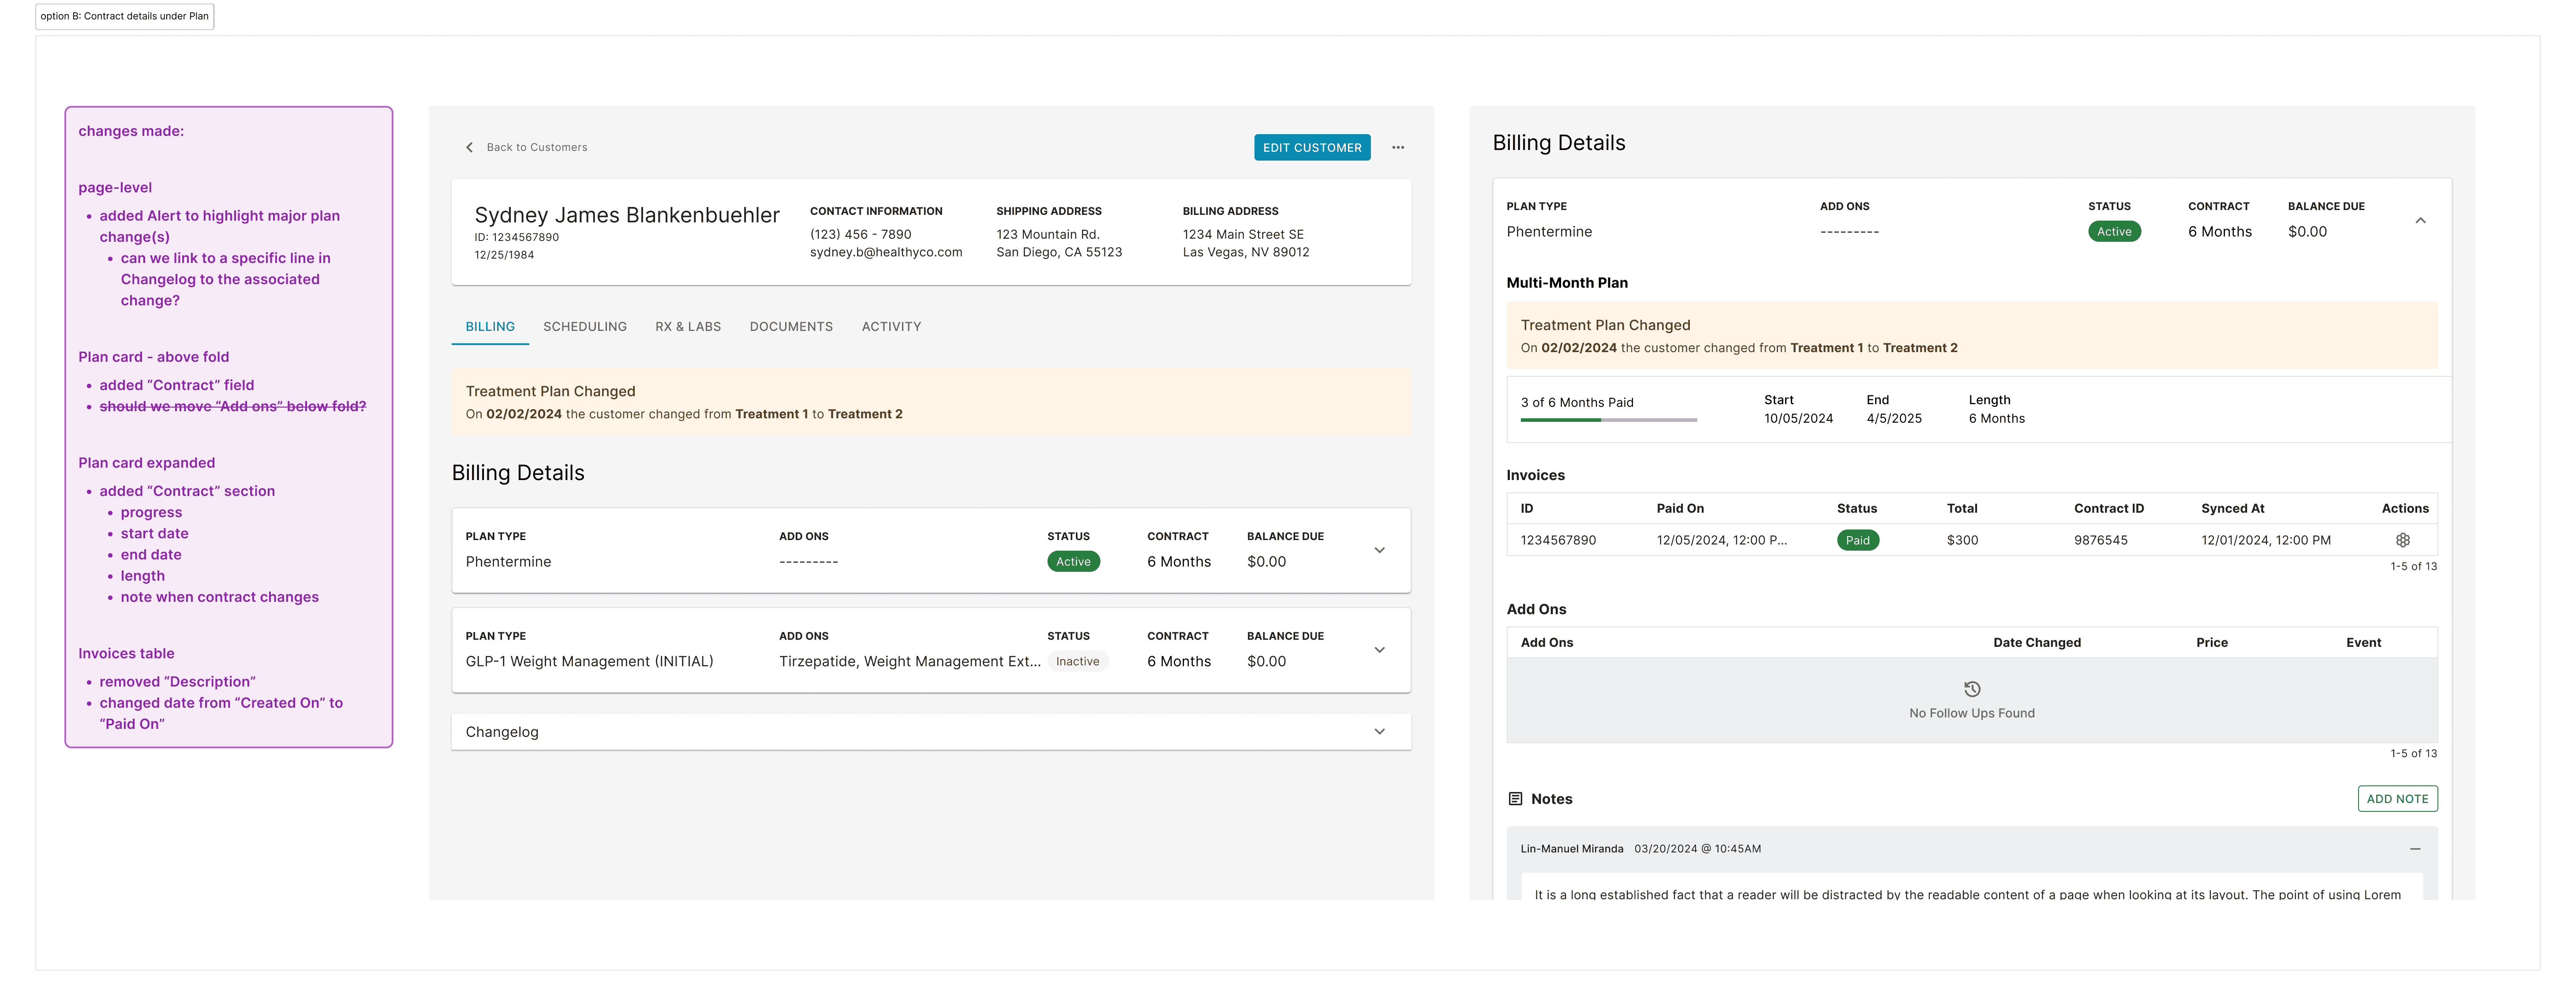Click the End date 4/5/2025
Image resolution: width=2576 pixels, height=1006 pixels.
(x=1893, y=419)
